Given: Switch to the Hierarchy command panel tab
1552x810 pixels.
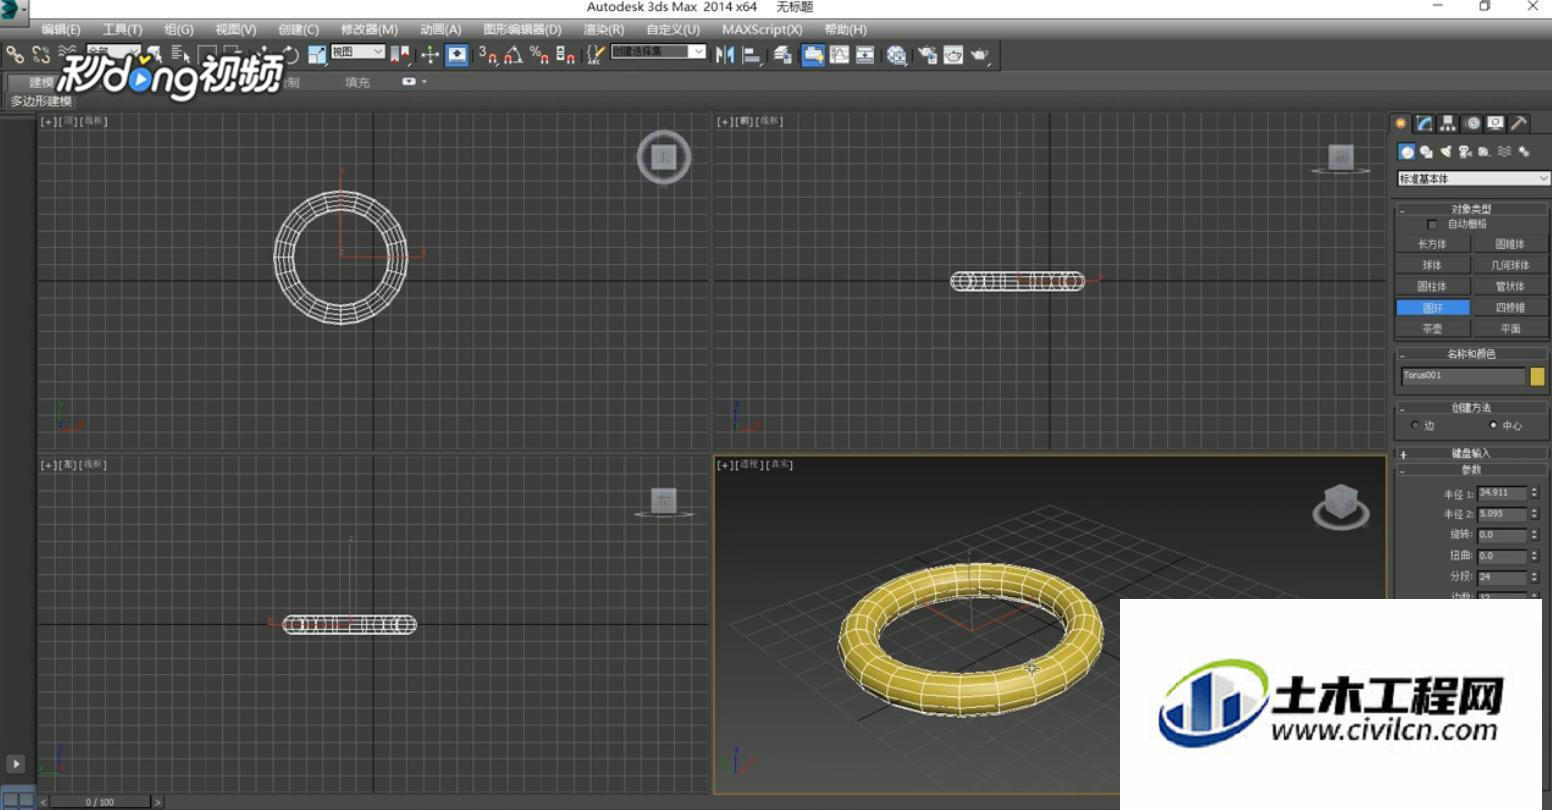Looking at the screenshot, I should 1448,123.
